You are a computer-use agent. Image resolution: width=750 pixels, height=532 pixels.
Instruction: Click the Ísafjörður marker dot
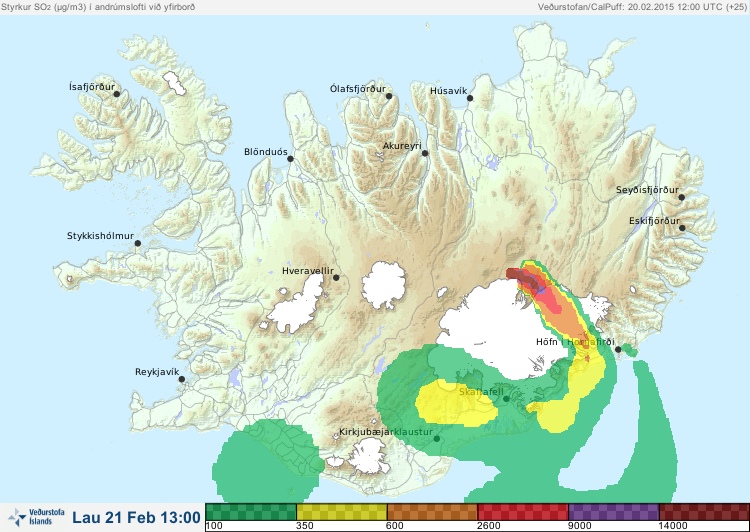[116, 94]
